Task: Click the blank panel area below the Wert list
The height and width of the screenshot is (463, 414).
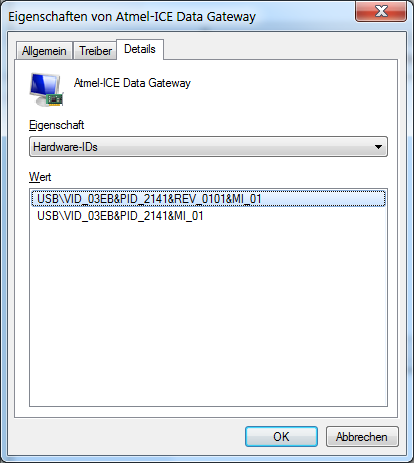Action: [206, 412]
